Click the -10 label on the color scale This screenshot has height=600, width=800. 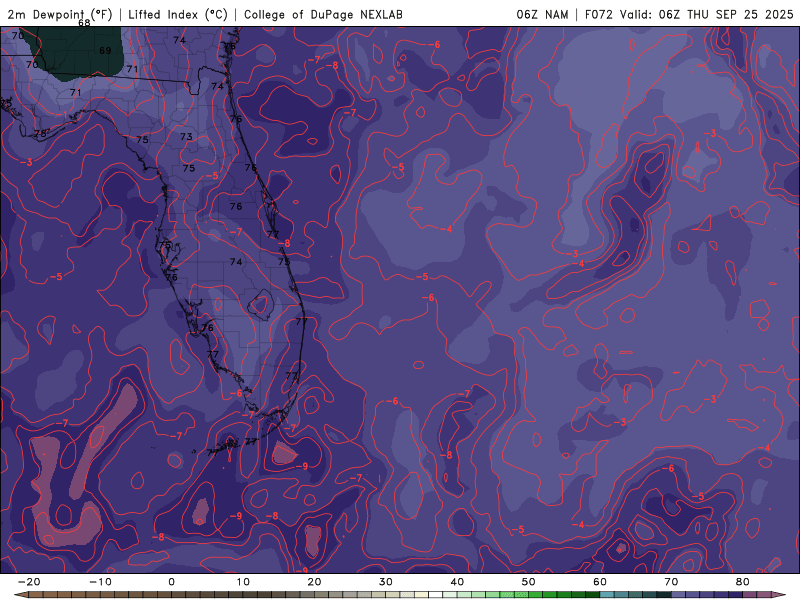coord(100,582)
